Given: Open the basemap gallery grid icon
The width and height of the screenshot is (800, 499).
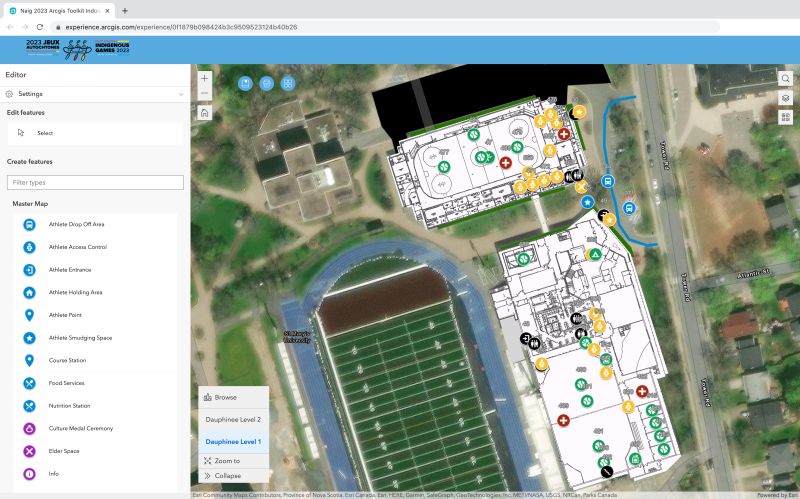Looking at the screenshot, I should tap(785, 117).
